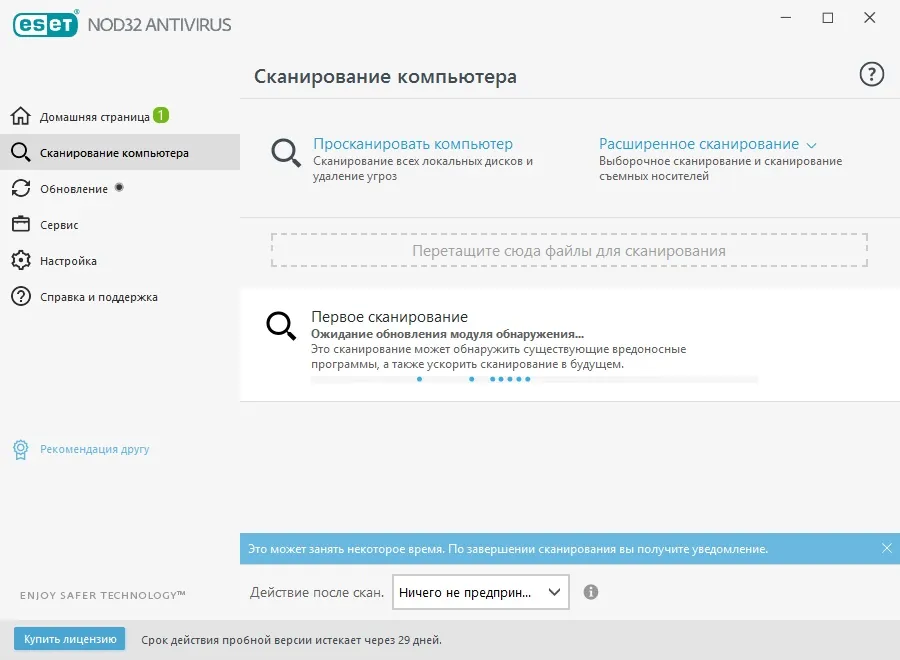Open Домашняя страница section
Screen dimensions: 900x660
95,117
